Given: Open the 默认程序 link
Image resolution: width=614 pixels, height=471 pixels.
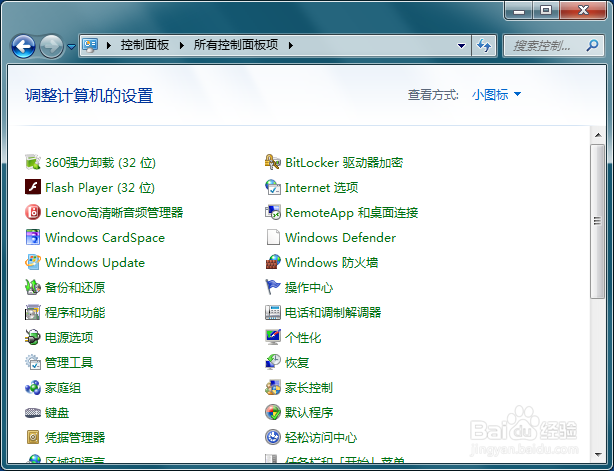Looking at the screenshot, I should (x=309, y=413).
